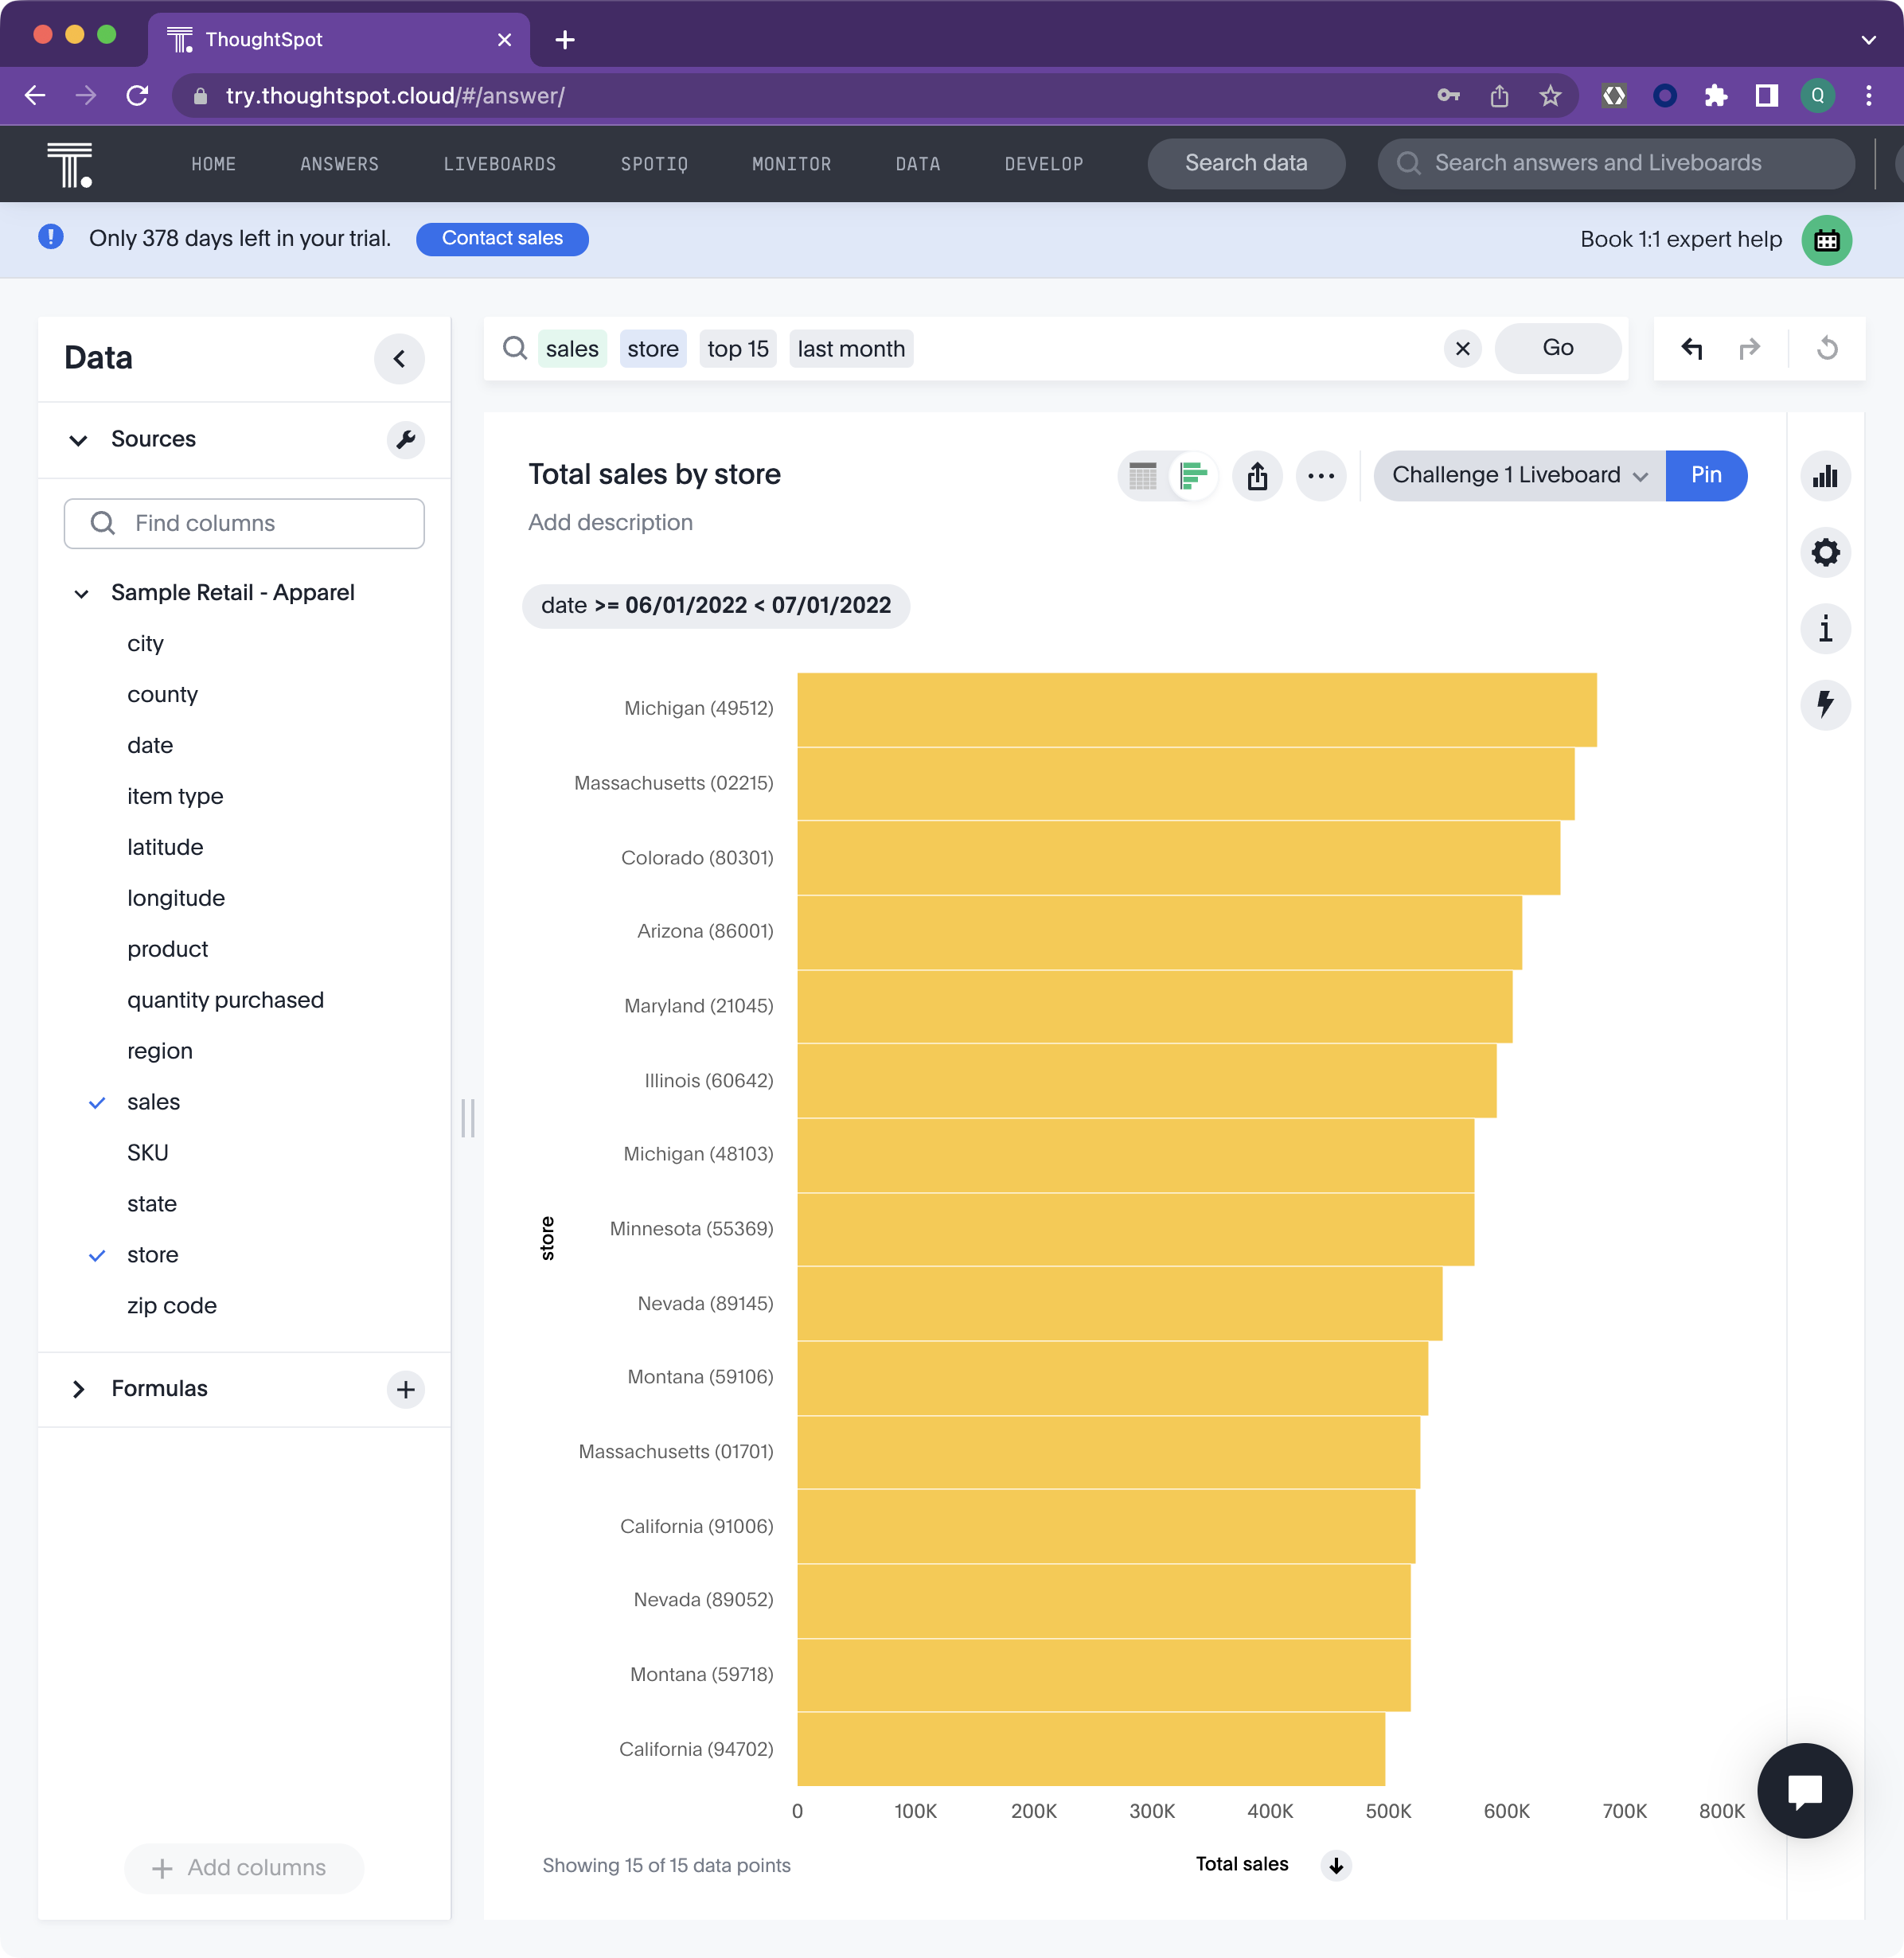
Task: Open the LIVEBOARDS menu
Action: point(499,164)
